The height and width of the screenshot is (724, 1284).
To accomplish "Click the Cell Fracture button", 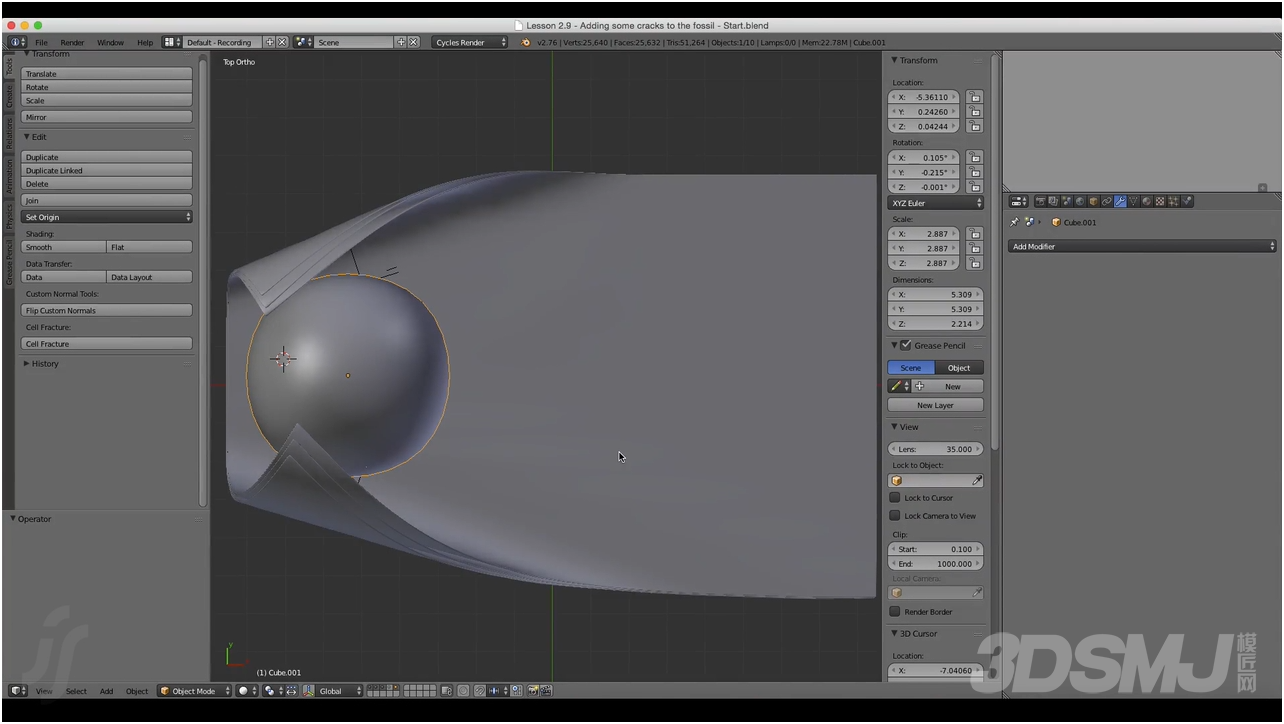I will [x=107, y=344].
